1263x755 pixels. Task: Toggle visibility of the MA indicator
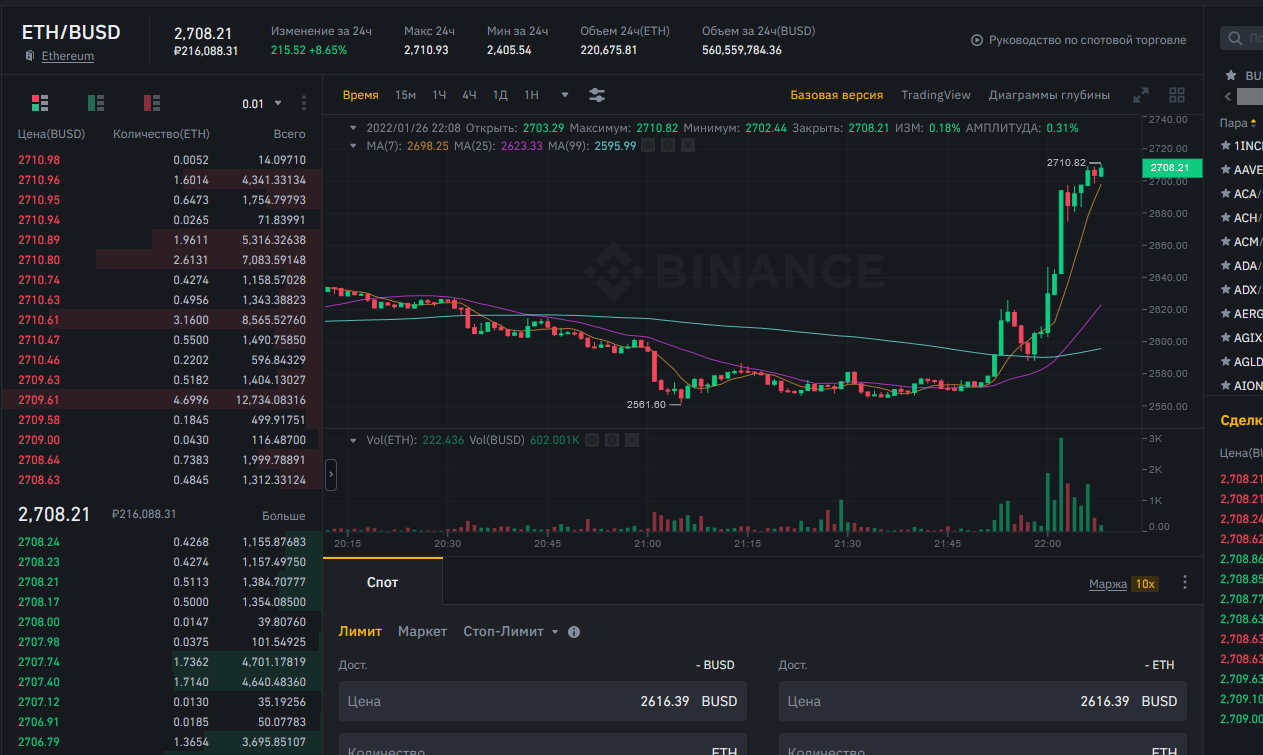click(x=648, y=146)
